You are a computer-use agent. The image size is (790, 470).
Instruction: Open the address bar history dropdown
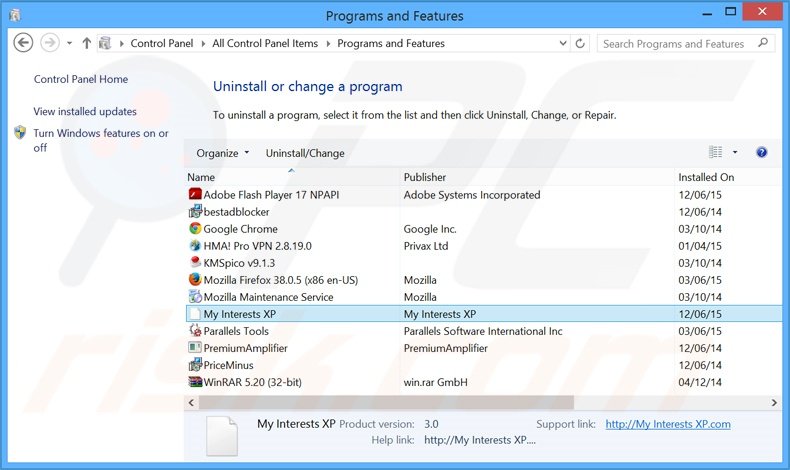coord(563,43)
